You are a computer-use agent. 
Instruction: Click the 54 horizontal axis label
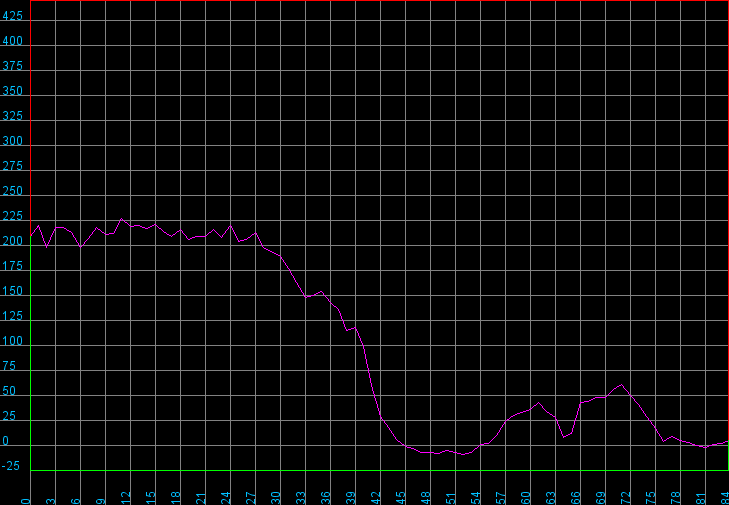click(476, 498)
